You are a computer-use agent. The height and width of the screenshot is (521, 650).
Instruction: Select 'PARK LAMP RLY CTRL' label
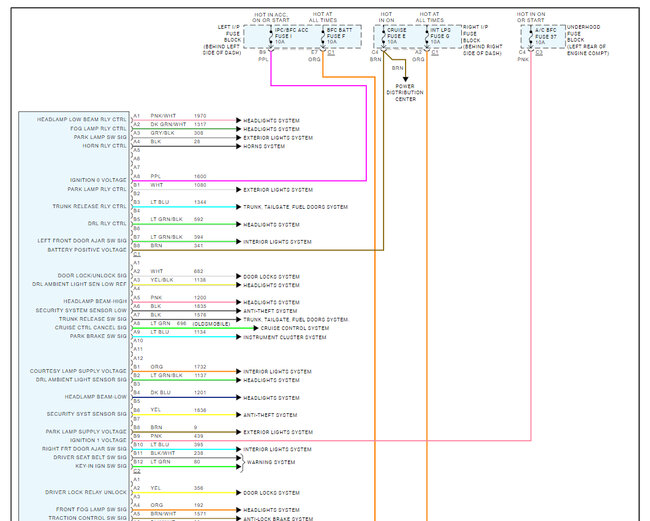click(97, 189)
